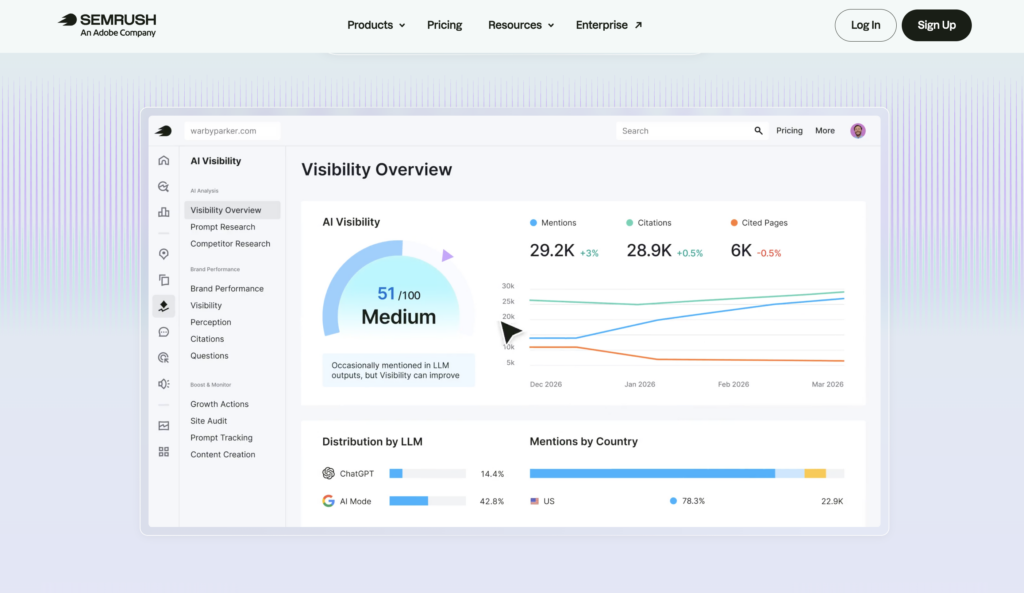This screenshot has height=593, width=1024.
Task: Click the Log In button
Action: point(865,25)
